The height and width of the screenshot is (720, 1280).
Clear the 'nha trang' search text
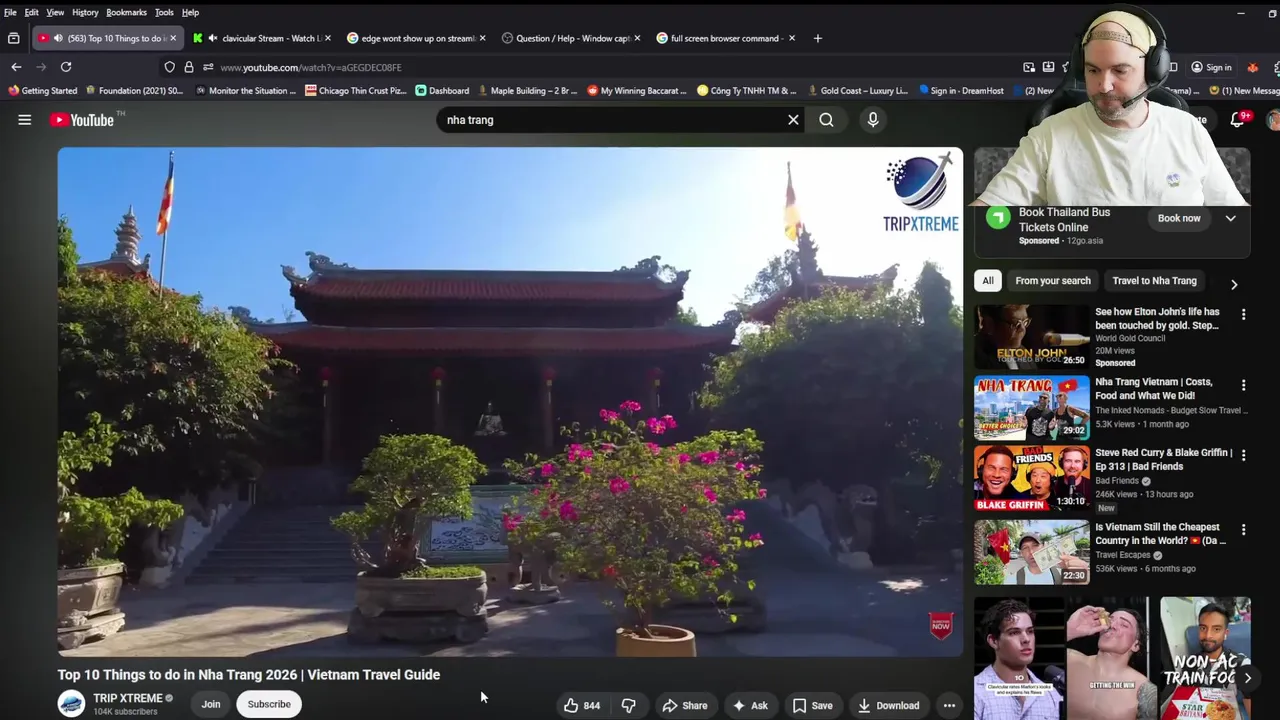click(x=793, y=120)
